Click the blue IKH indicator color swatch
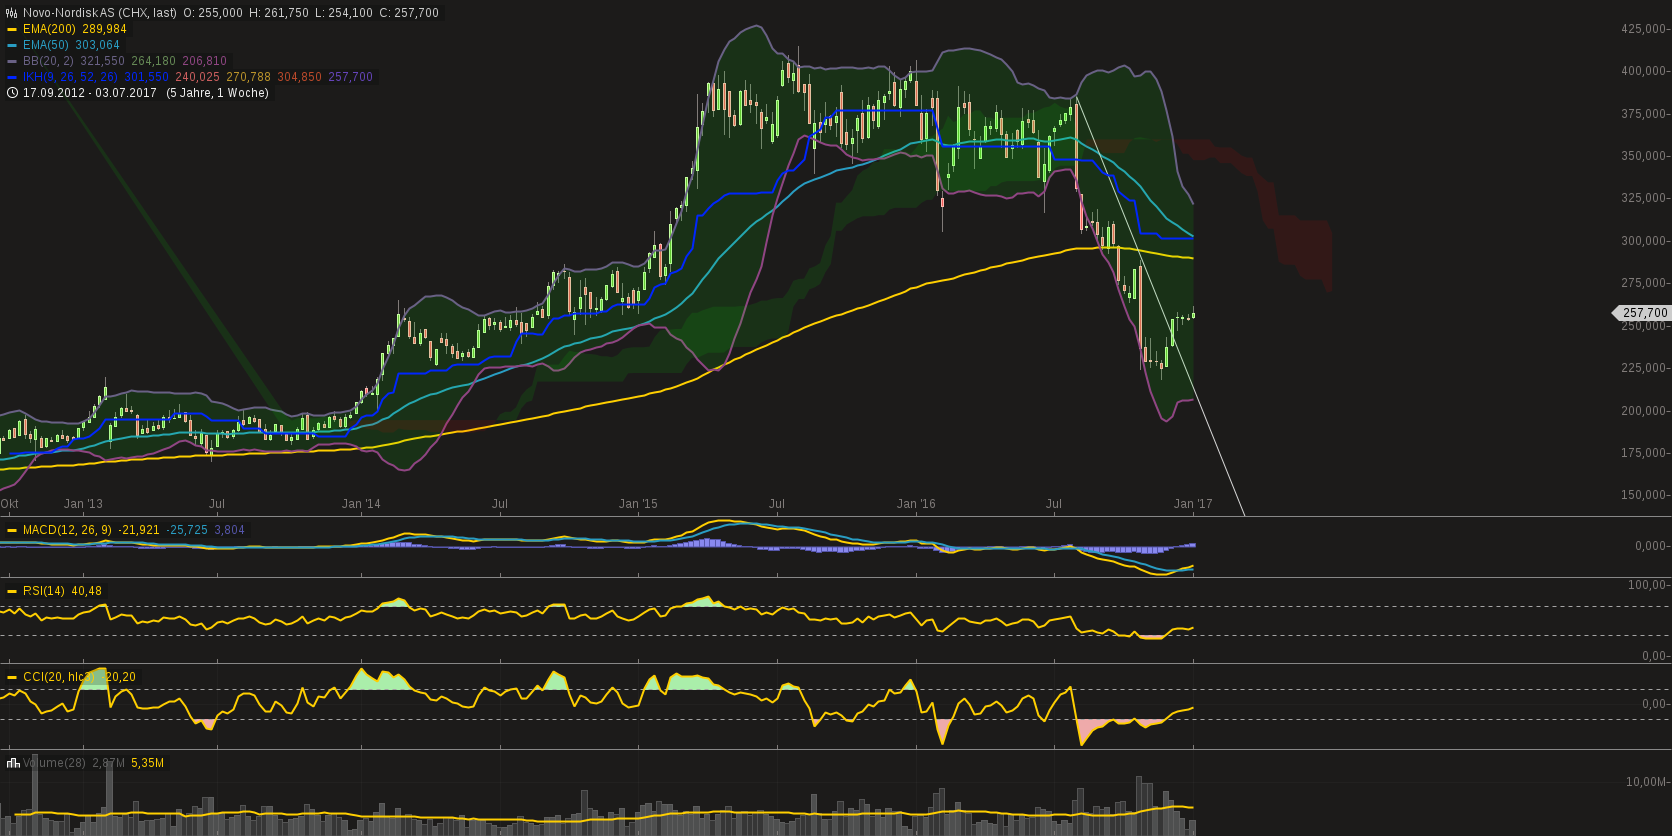 12,77
